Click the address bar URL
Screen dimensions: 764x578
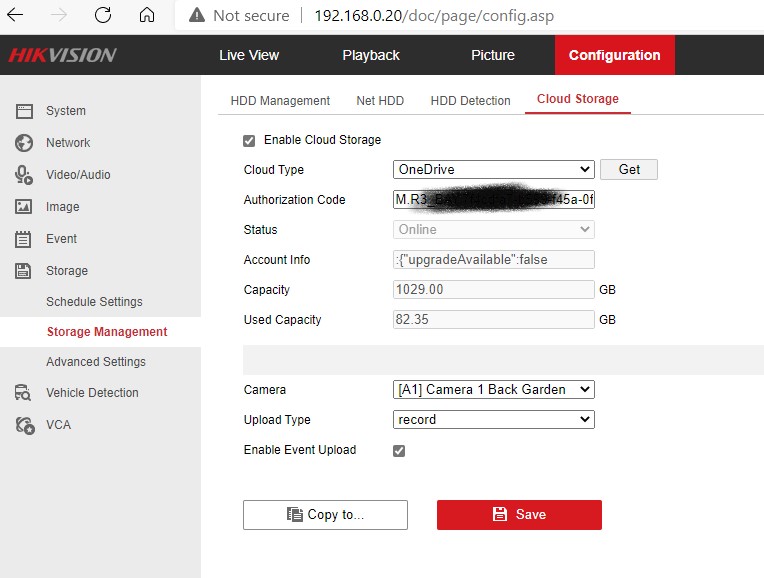pyautogui.click(x=434, y=16)
